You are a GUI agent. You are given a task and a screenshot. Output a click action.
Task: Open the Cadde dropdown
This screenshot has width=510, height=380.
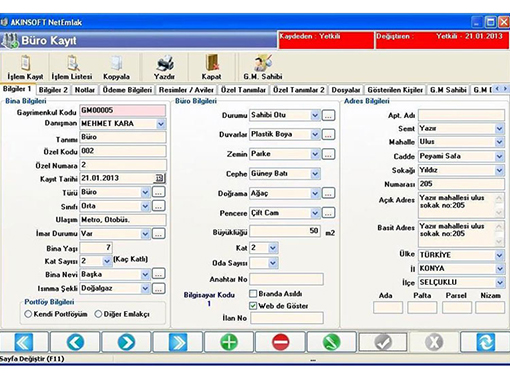click(499, 156)
